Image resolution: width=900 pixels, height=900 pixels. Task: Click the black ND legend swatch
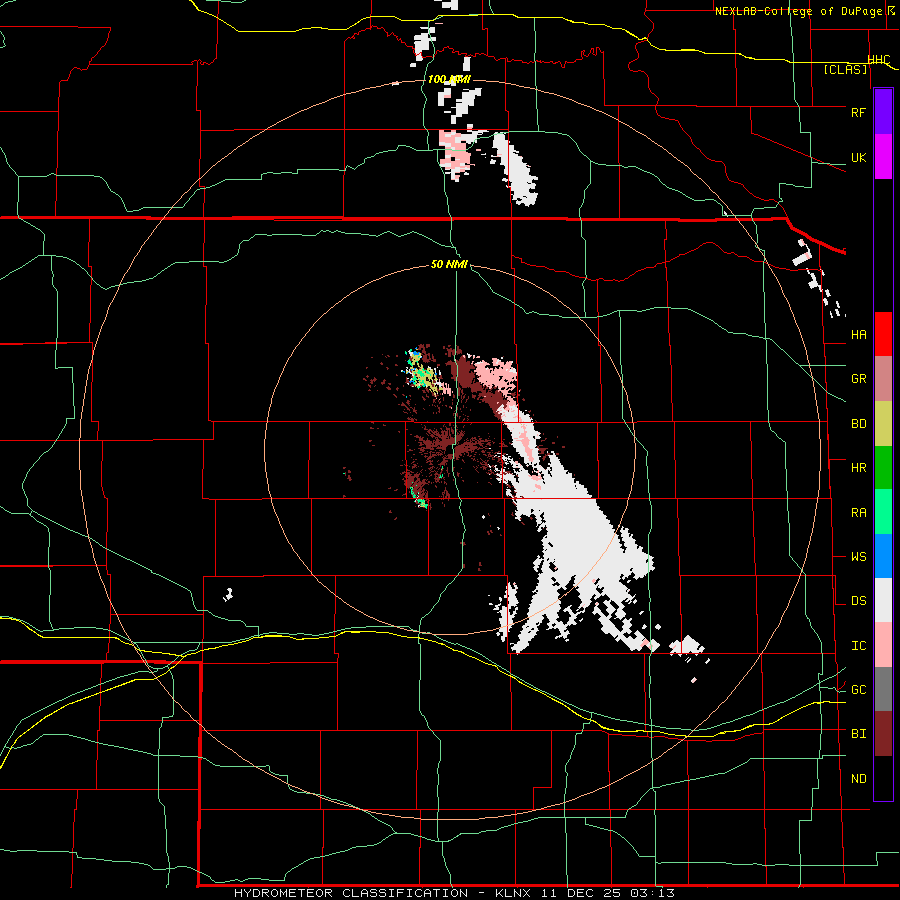pyautogui.click(x=883, y=778)
